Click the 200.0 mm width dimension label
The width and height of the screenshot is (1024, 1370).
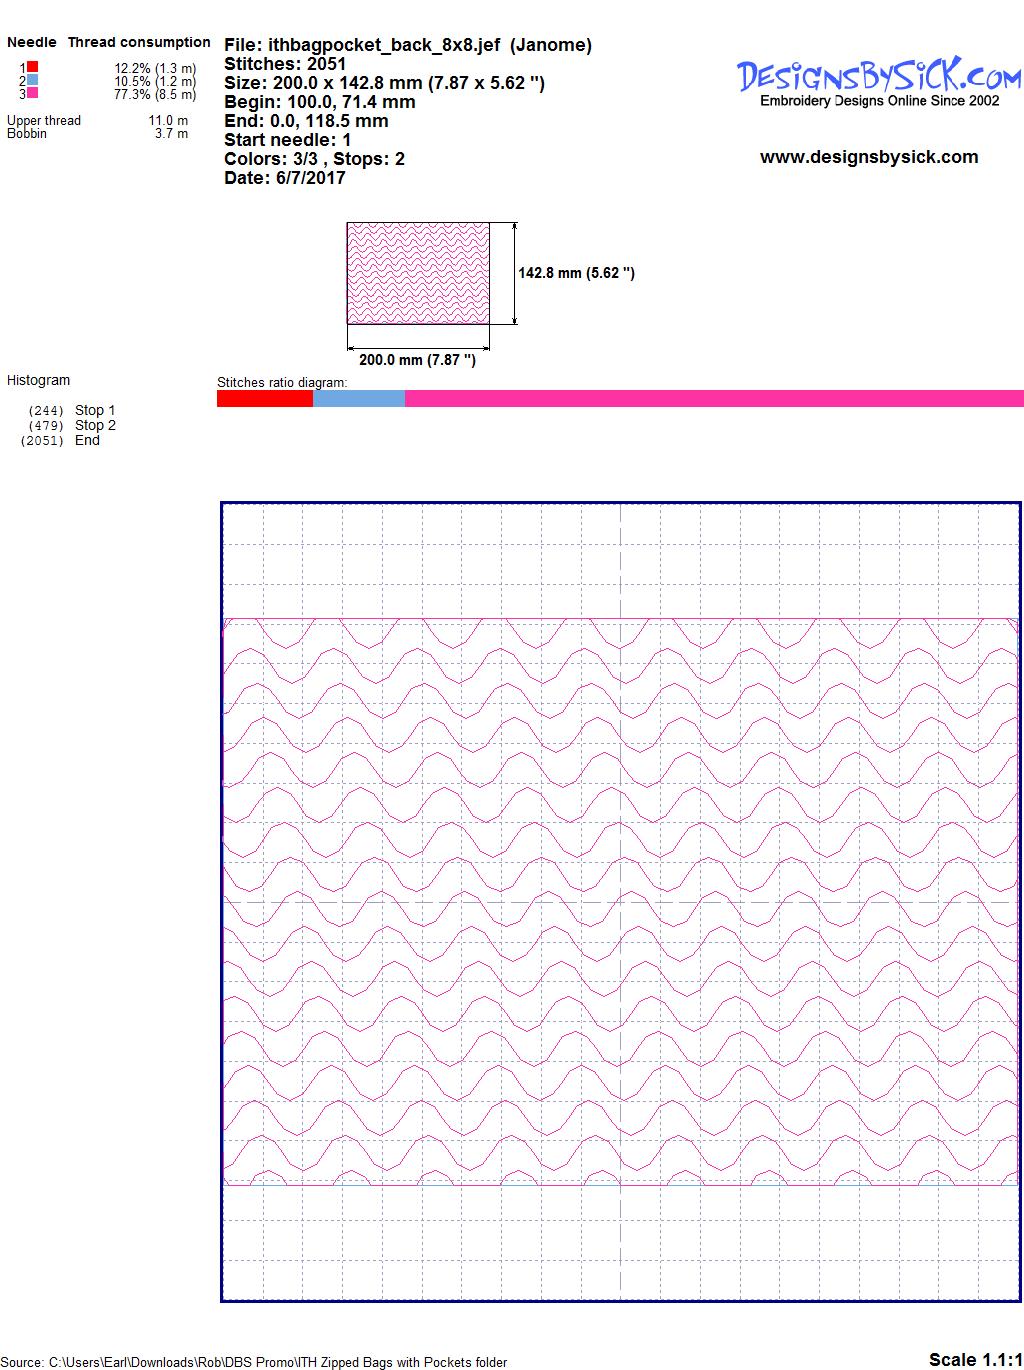[417, 360]
